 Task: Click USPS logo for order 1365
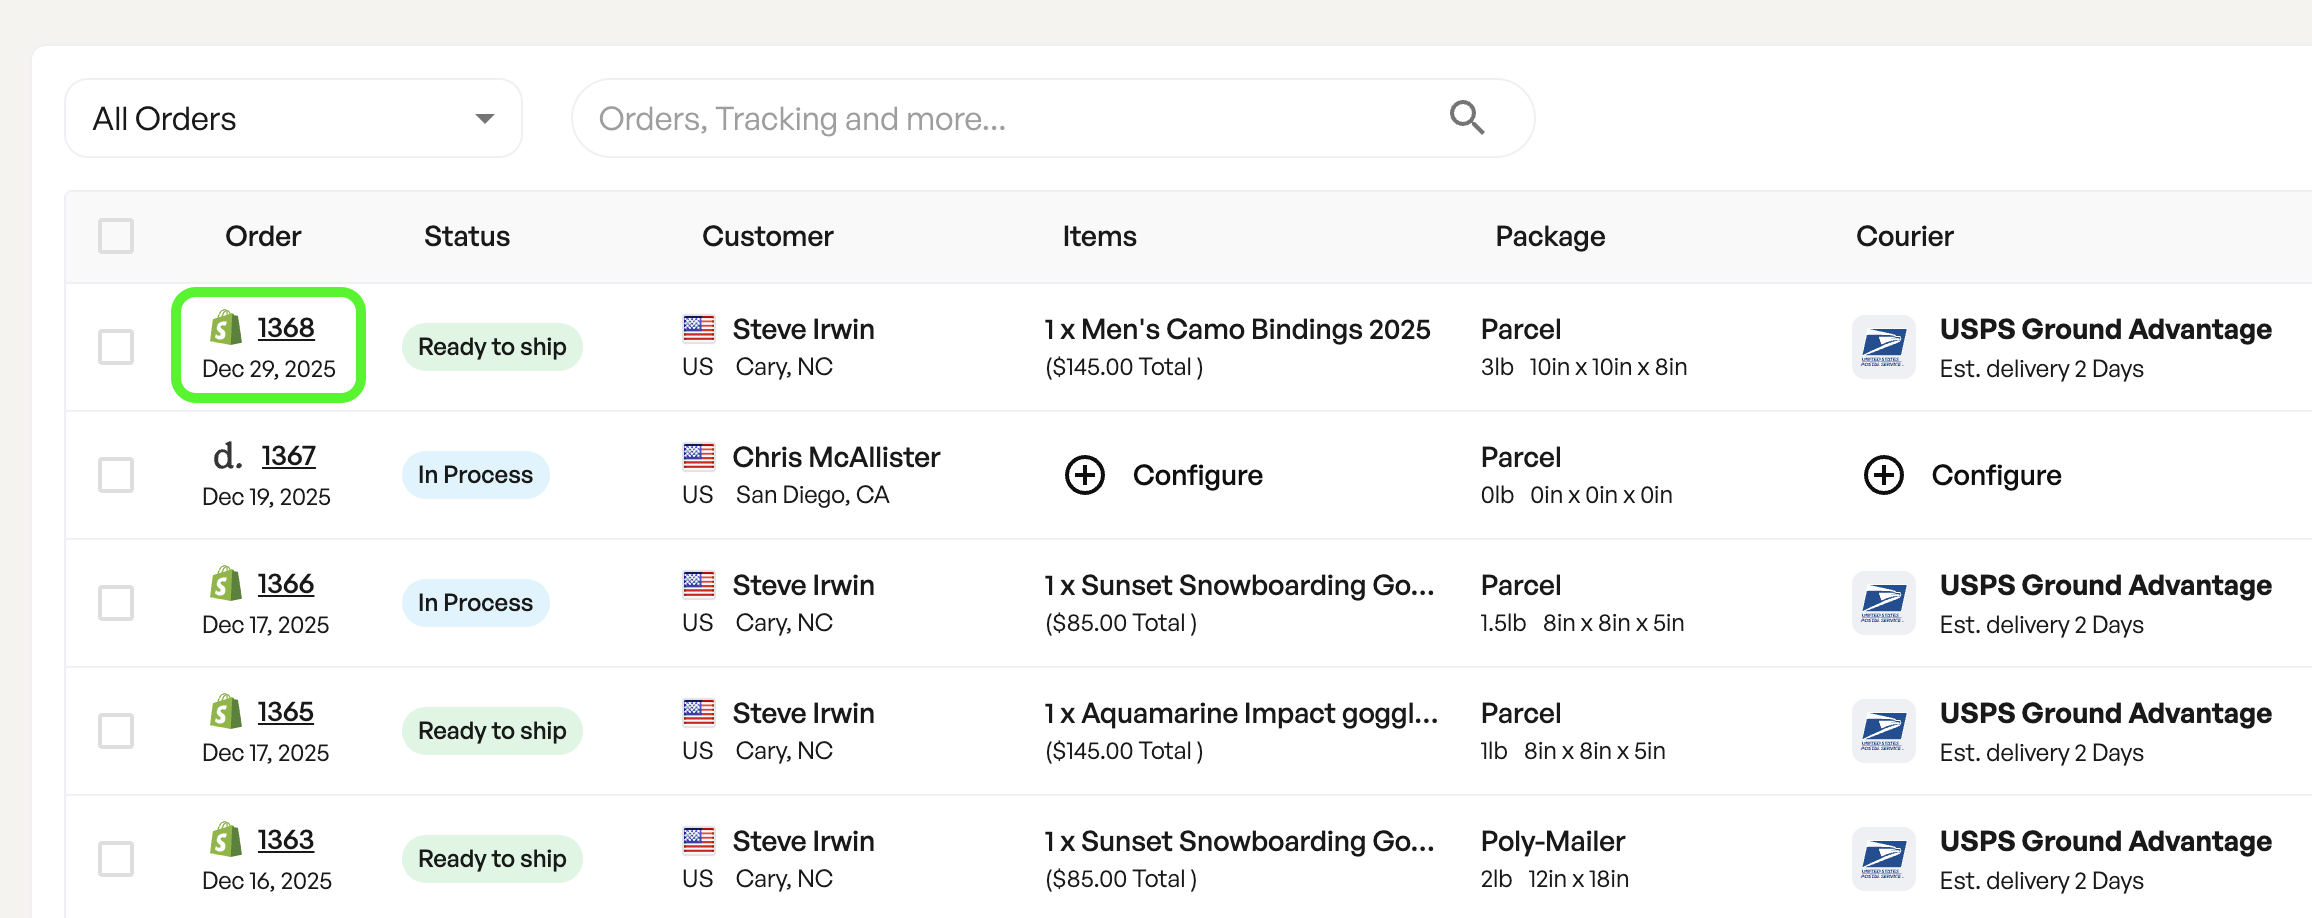tap(1883, 731)
